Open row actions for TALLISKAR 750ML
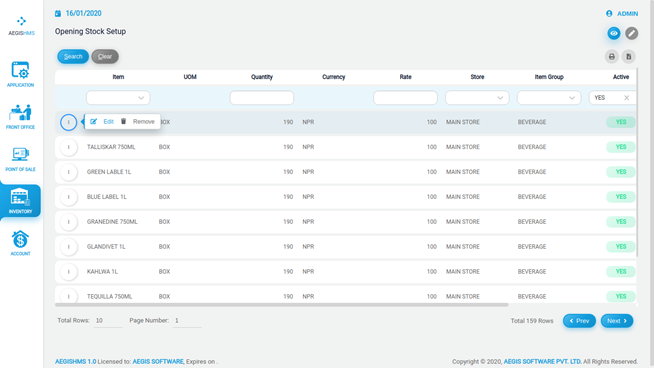 pos(69,147)
